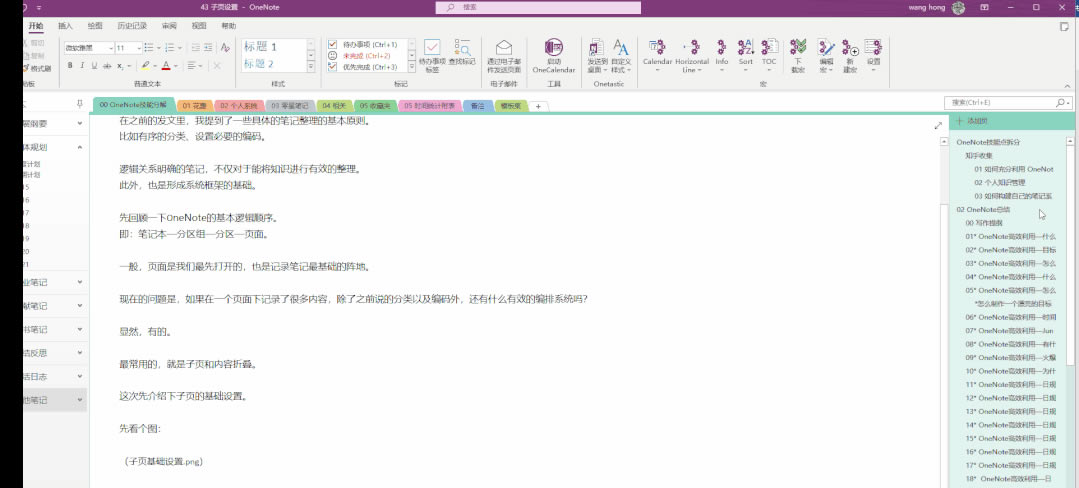Apply strikethrough formatting

(x=107, y=66)
